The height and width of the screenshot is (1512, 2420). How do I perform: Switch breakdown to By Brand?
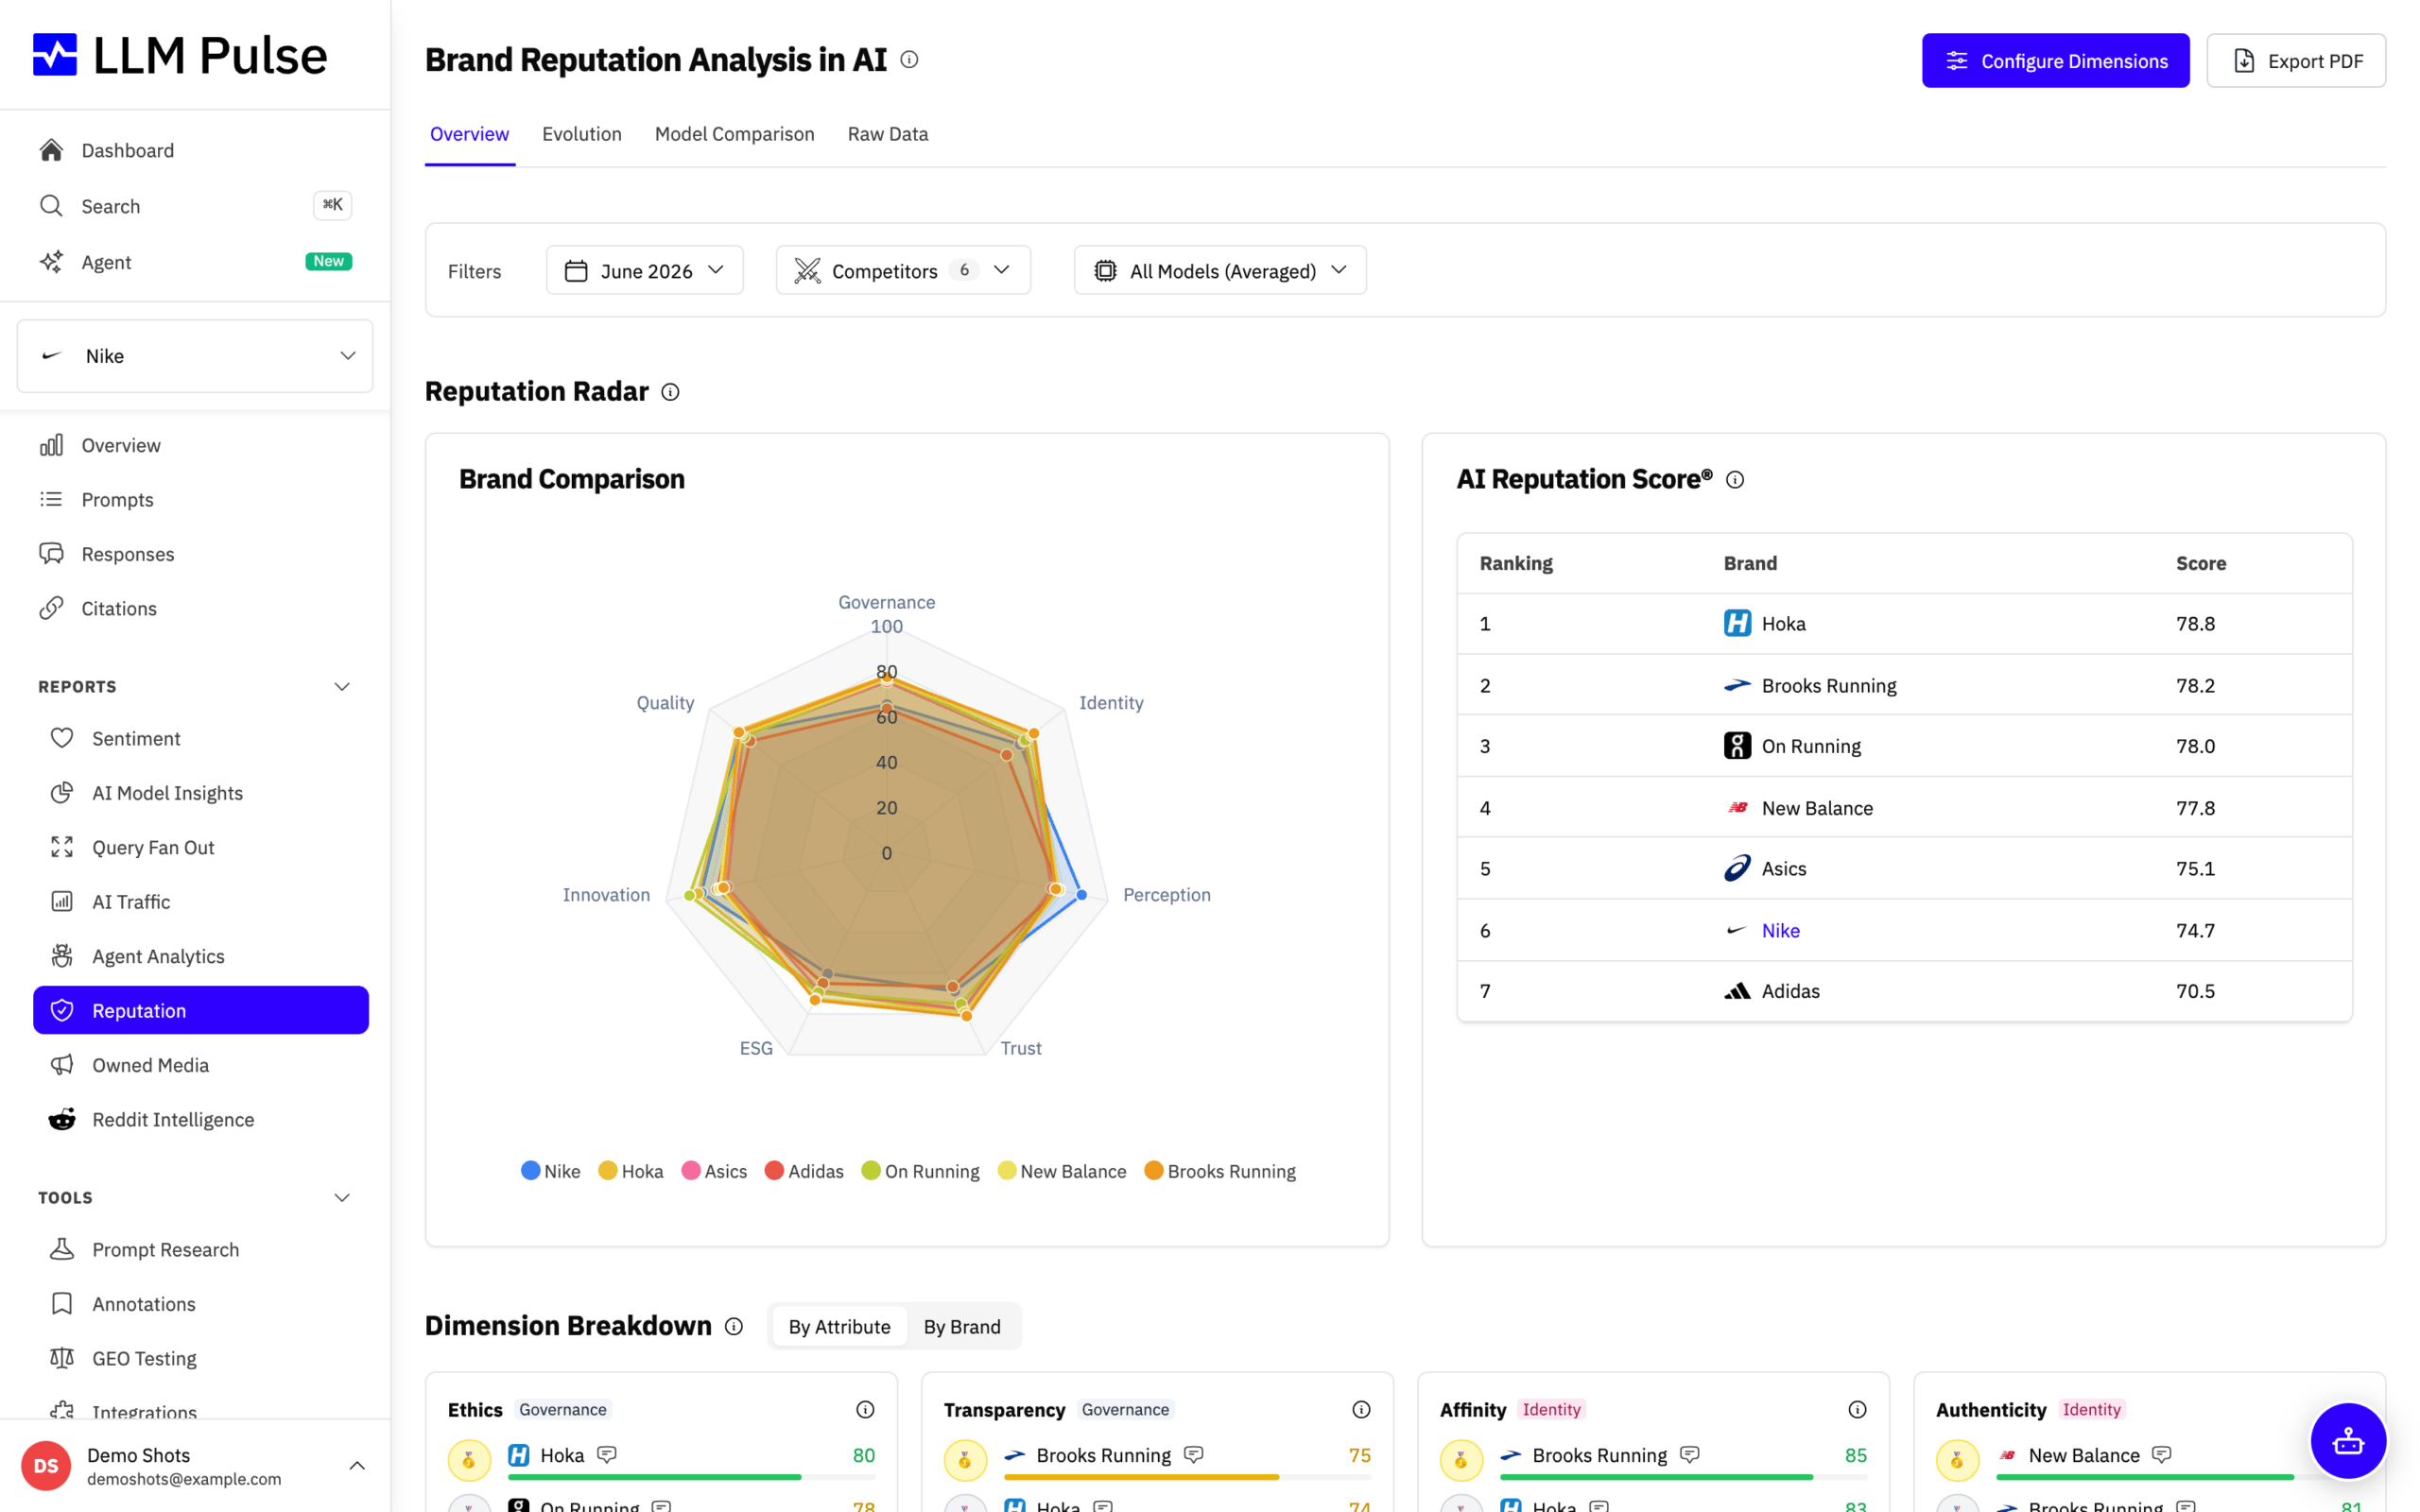click(962, 1327)
